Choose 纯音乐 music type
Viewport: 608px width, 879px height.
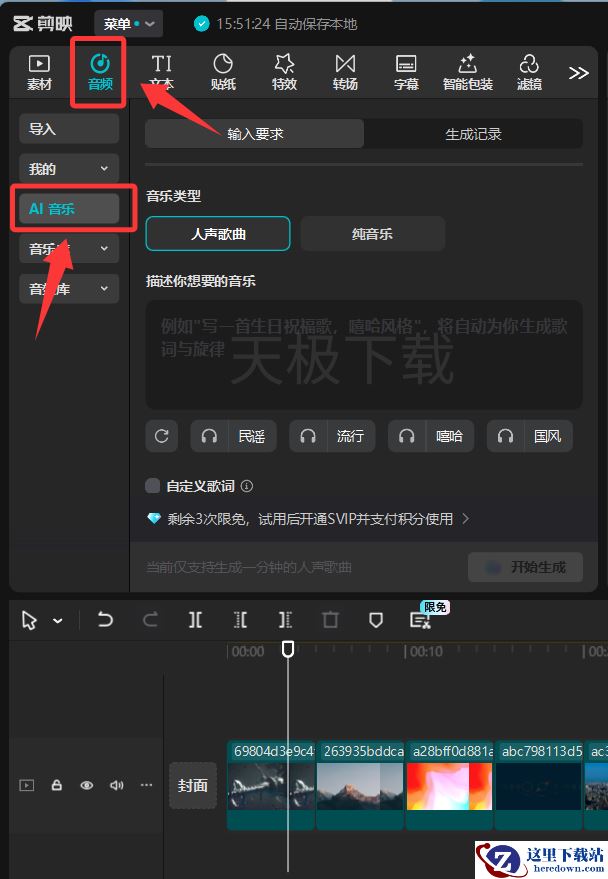[373, 234]
